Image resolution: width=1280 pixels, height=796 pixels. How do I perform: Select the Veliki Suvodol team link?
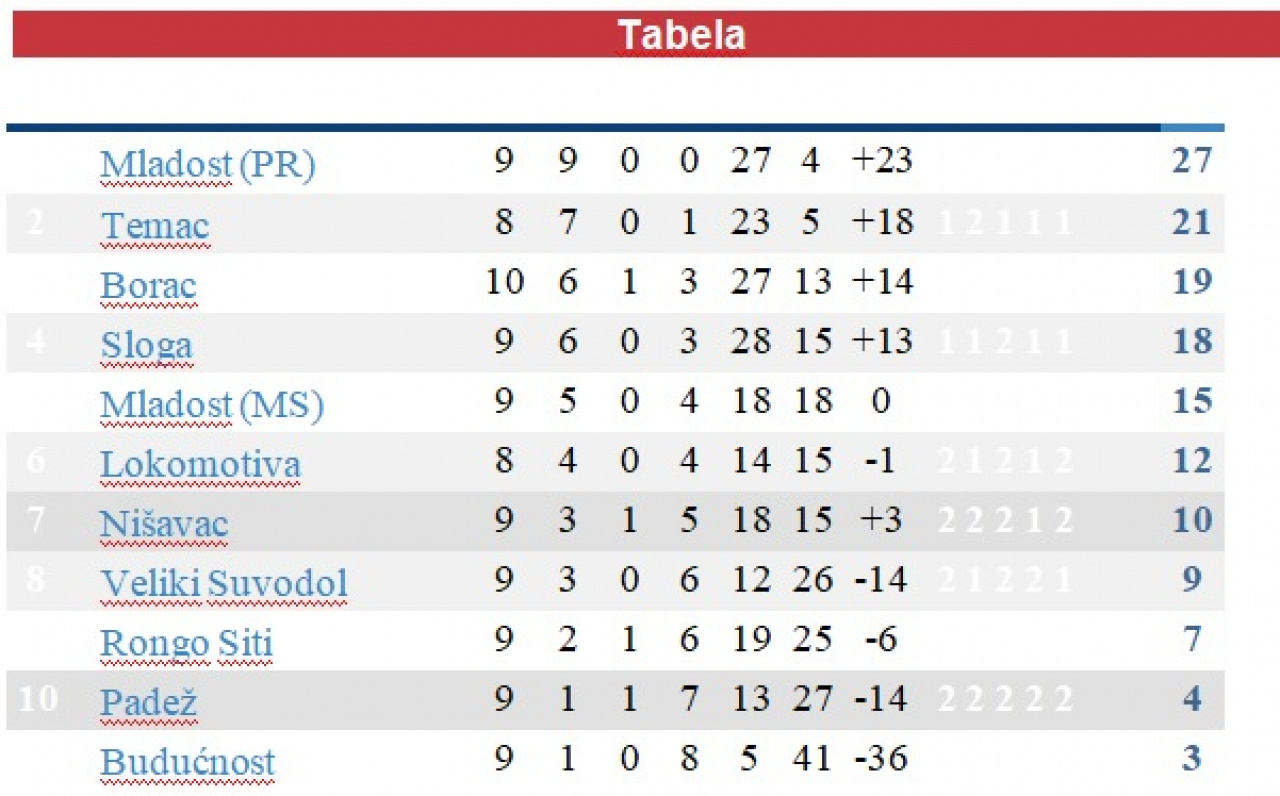pos(224,582)
